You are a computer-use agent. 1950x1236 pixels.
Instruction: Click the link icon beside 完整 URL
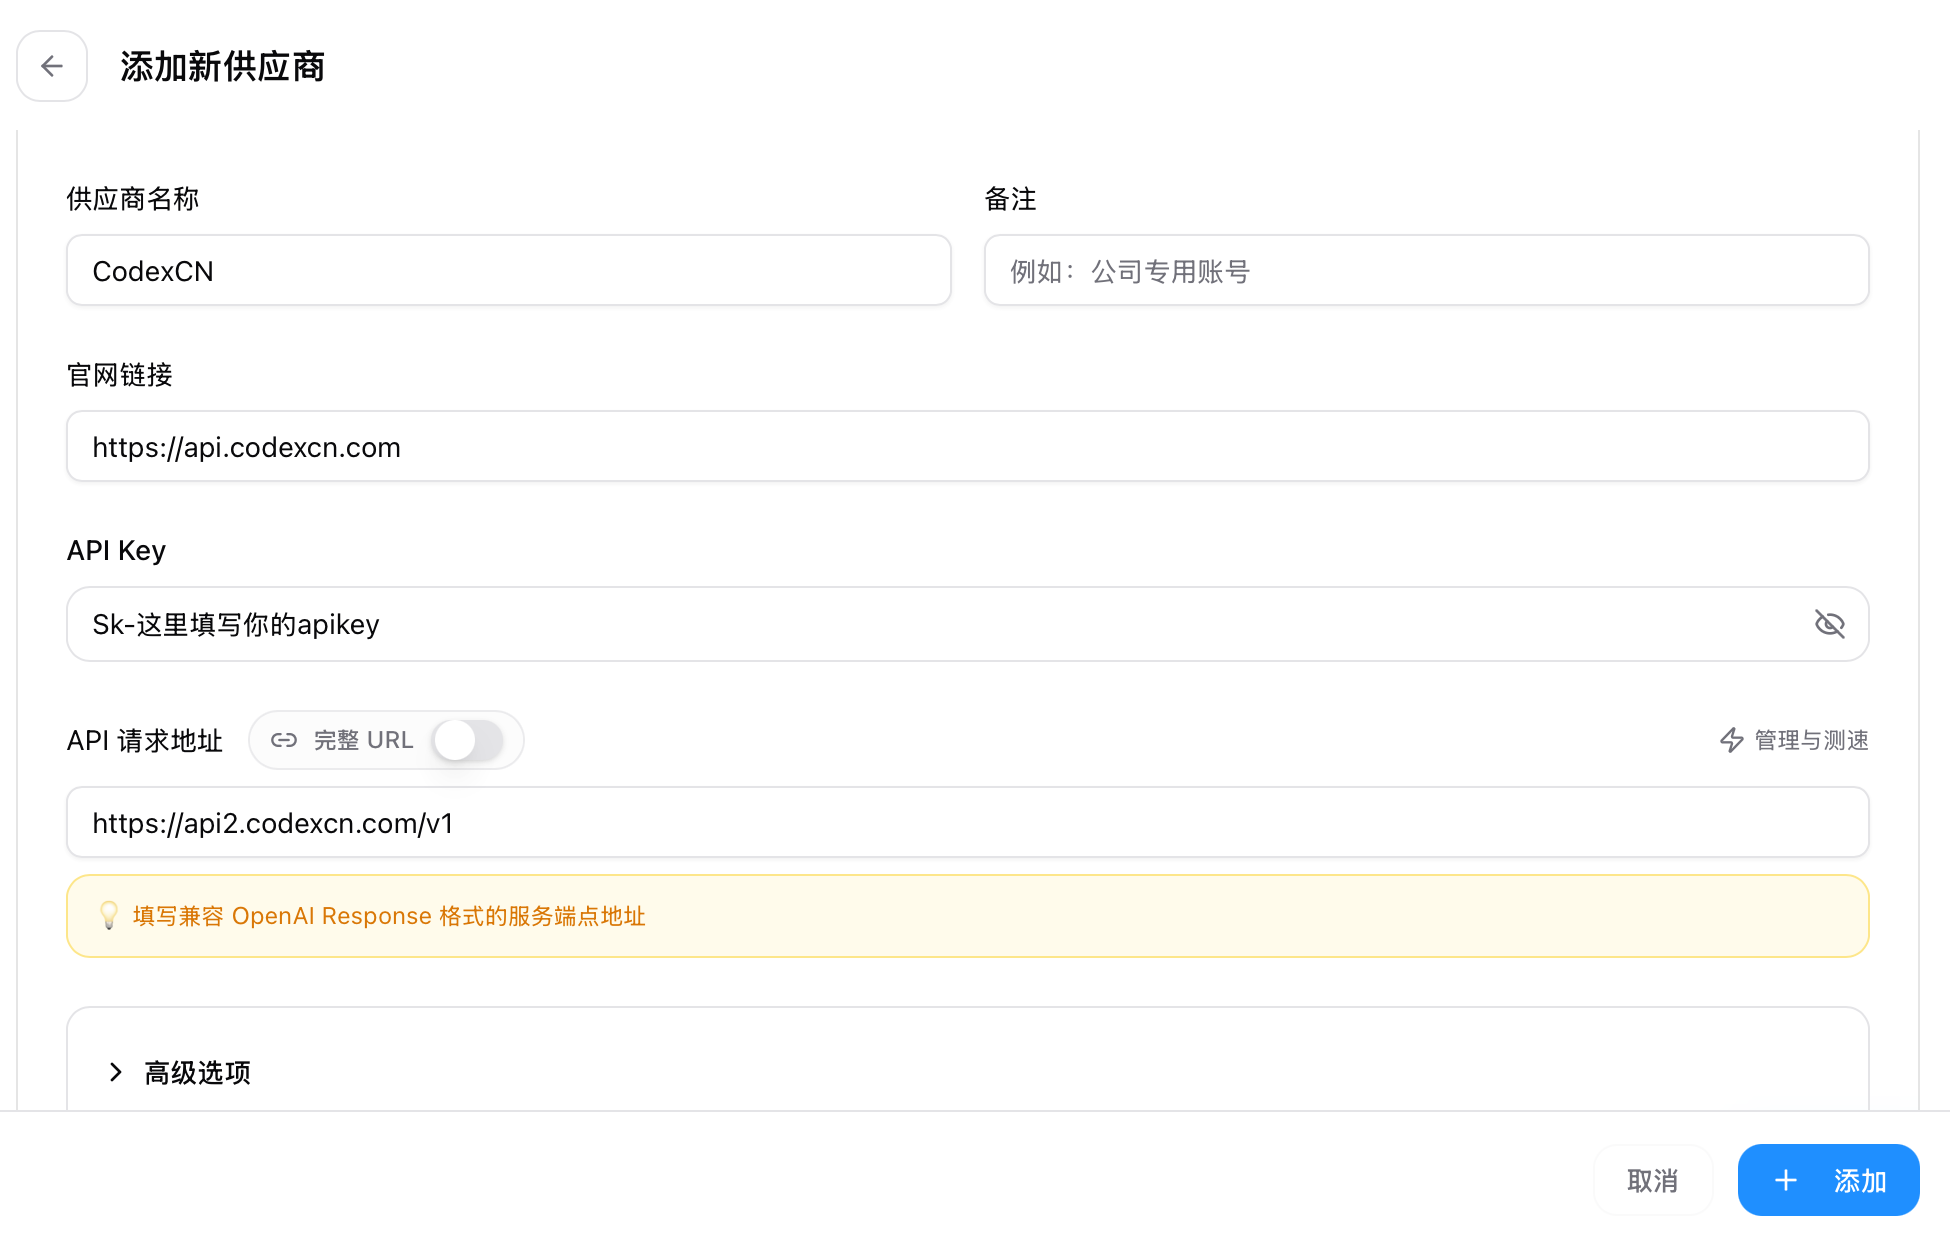(284, 740)
